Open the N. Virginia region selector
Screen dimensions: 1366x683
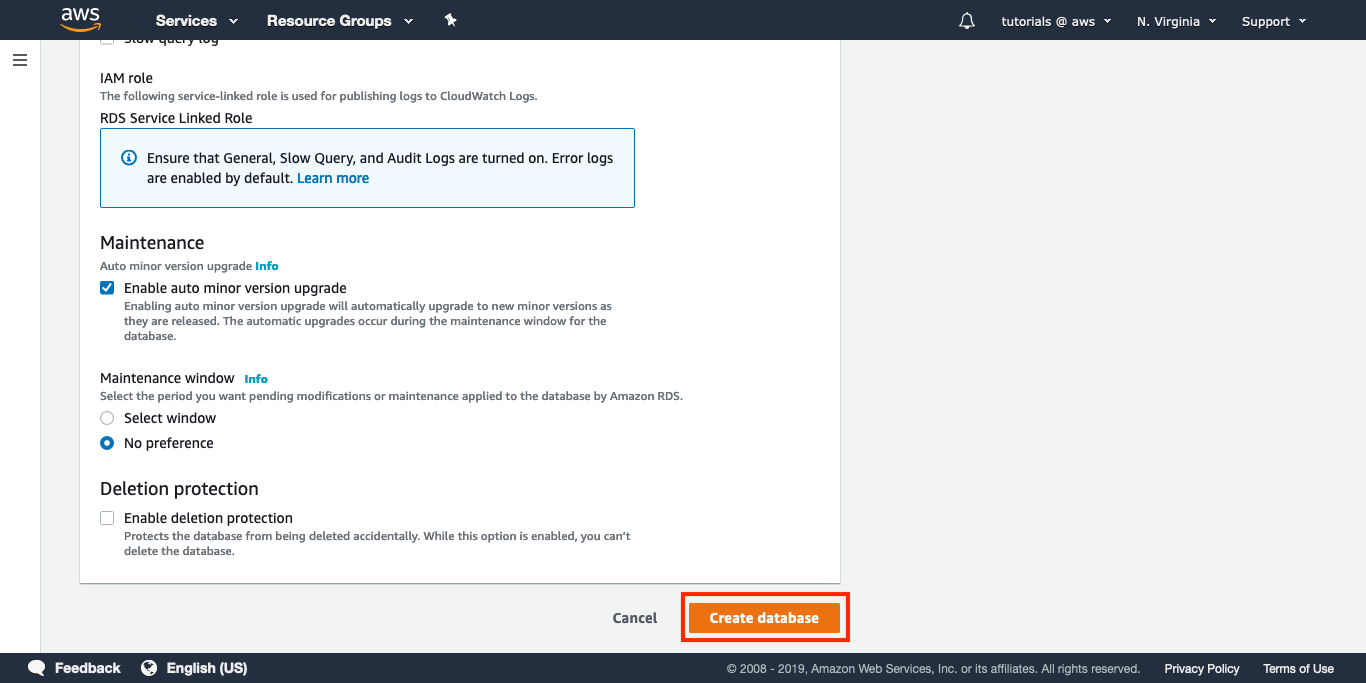coord(1176,21)
